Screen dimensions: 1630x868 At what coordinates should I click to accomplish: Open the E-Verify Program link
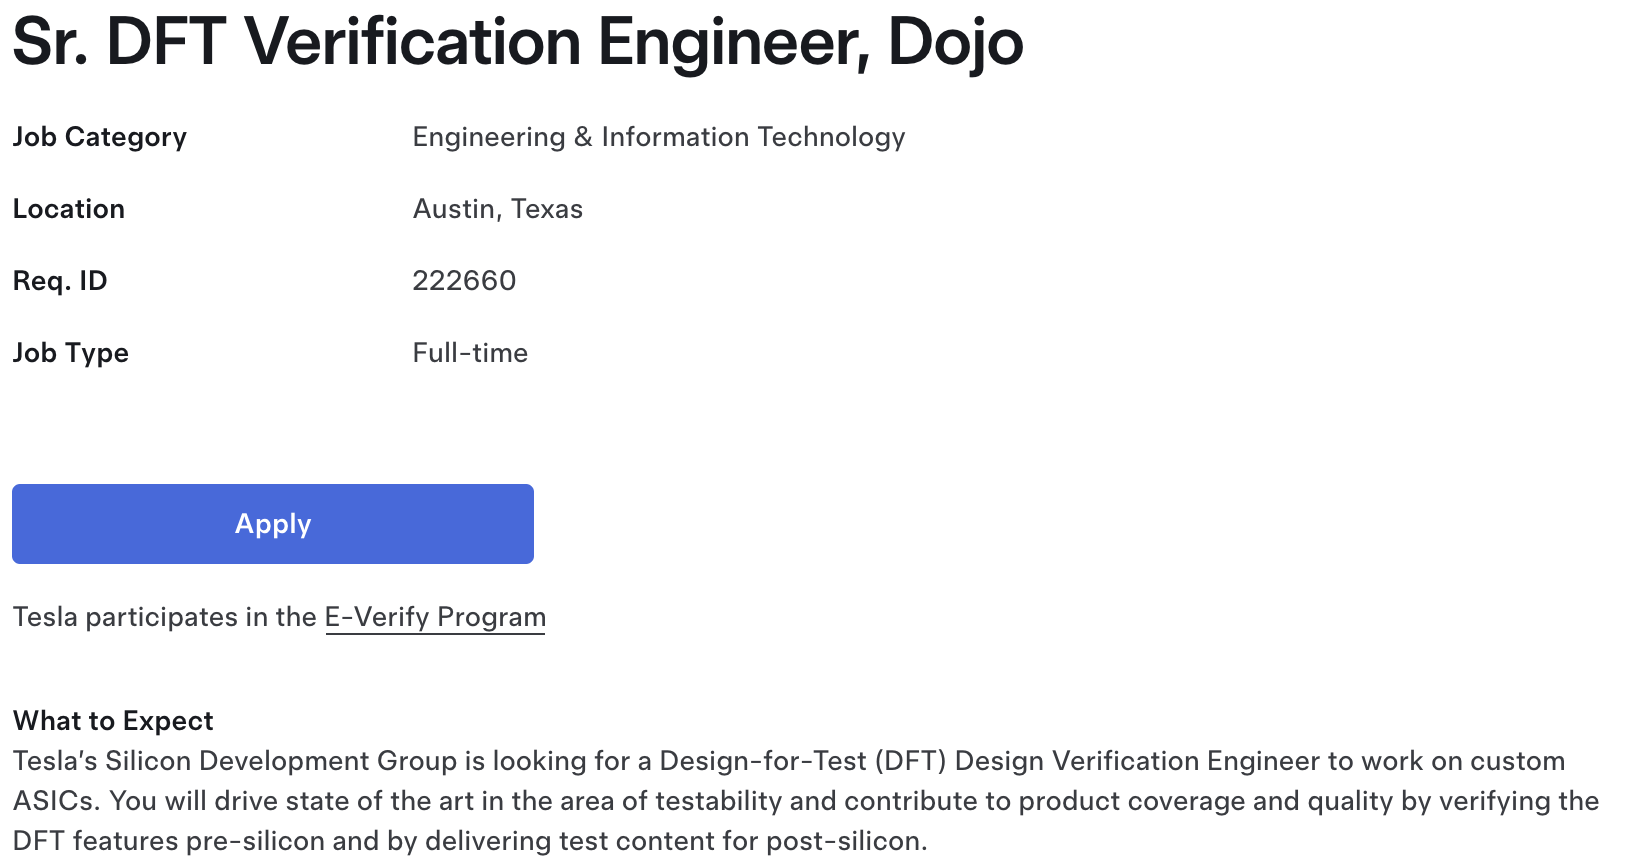435,617
